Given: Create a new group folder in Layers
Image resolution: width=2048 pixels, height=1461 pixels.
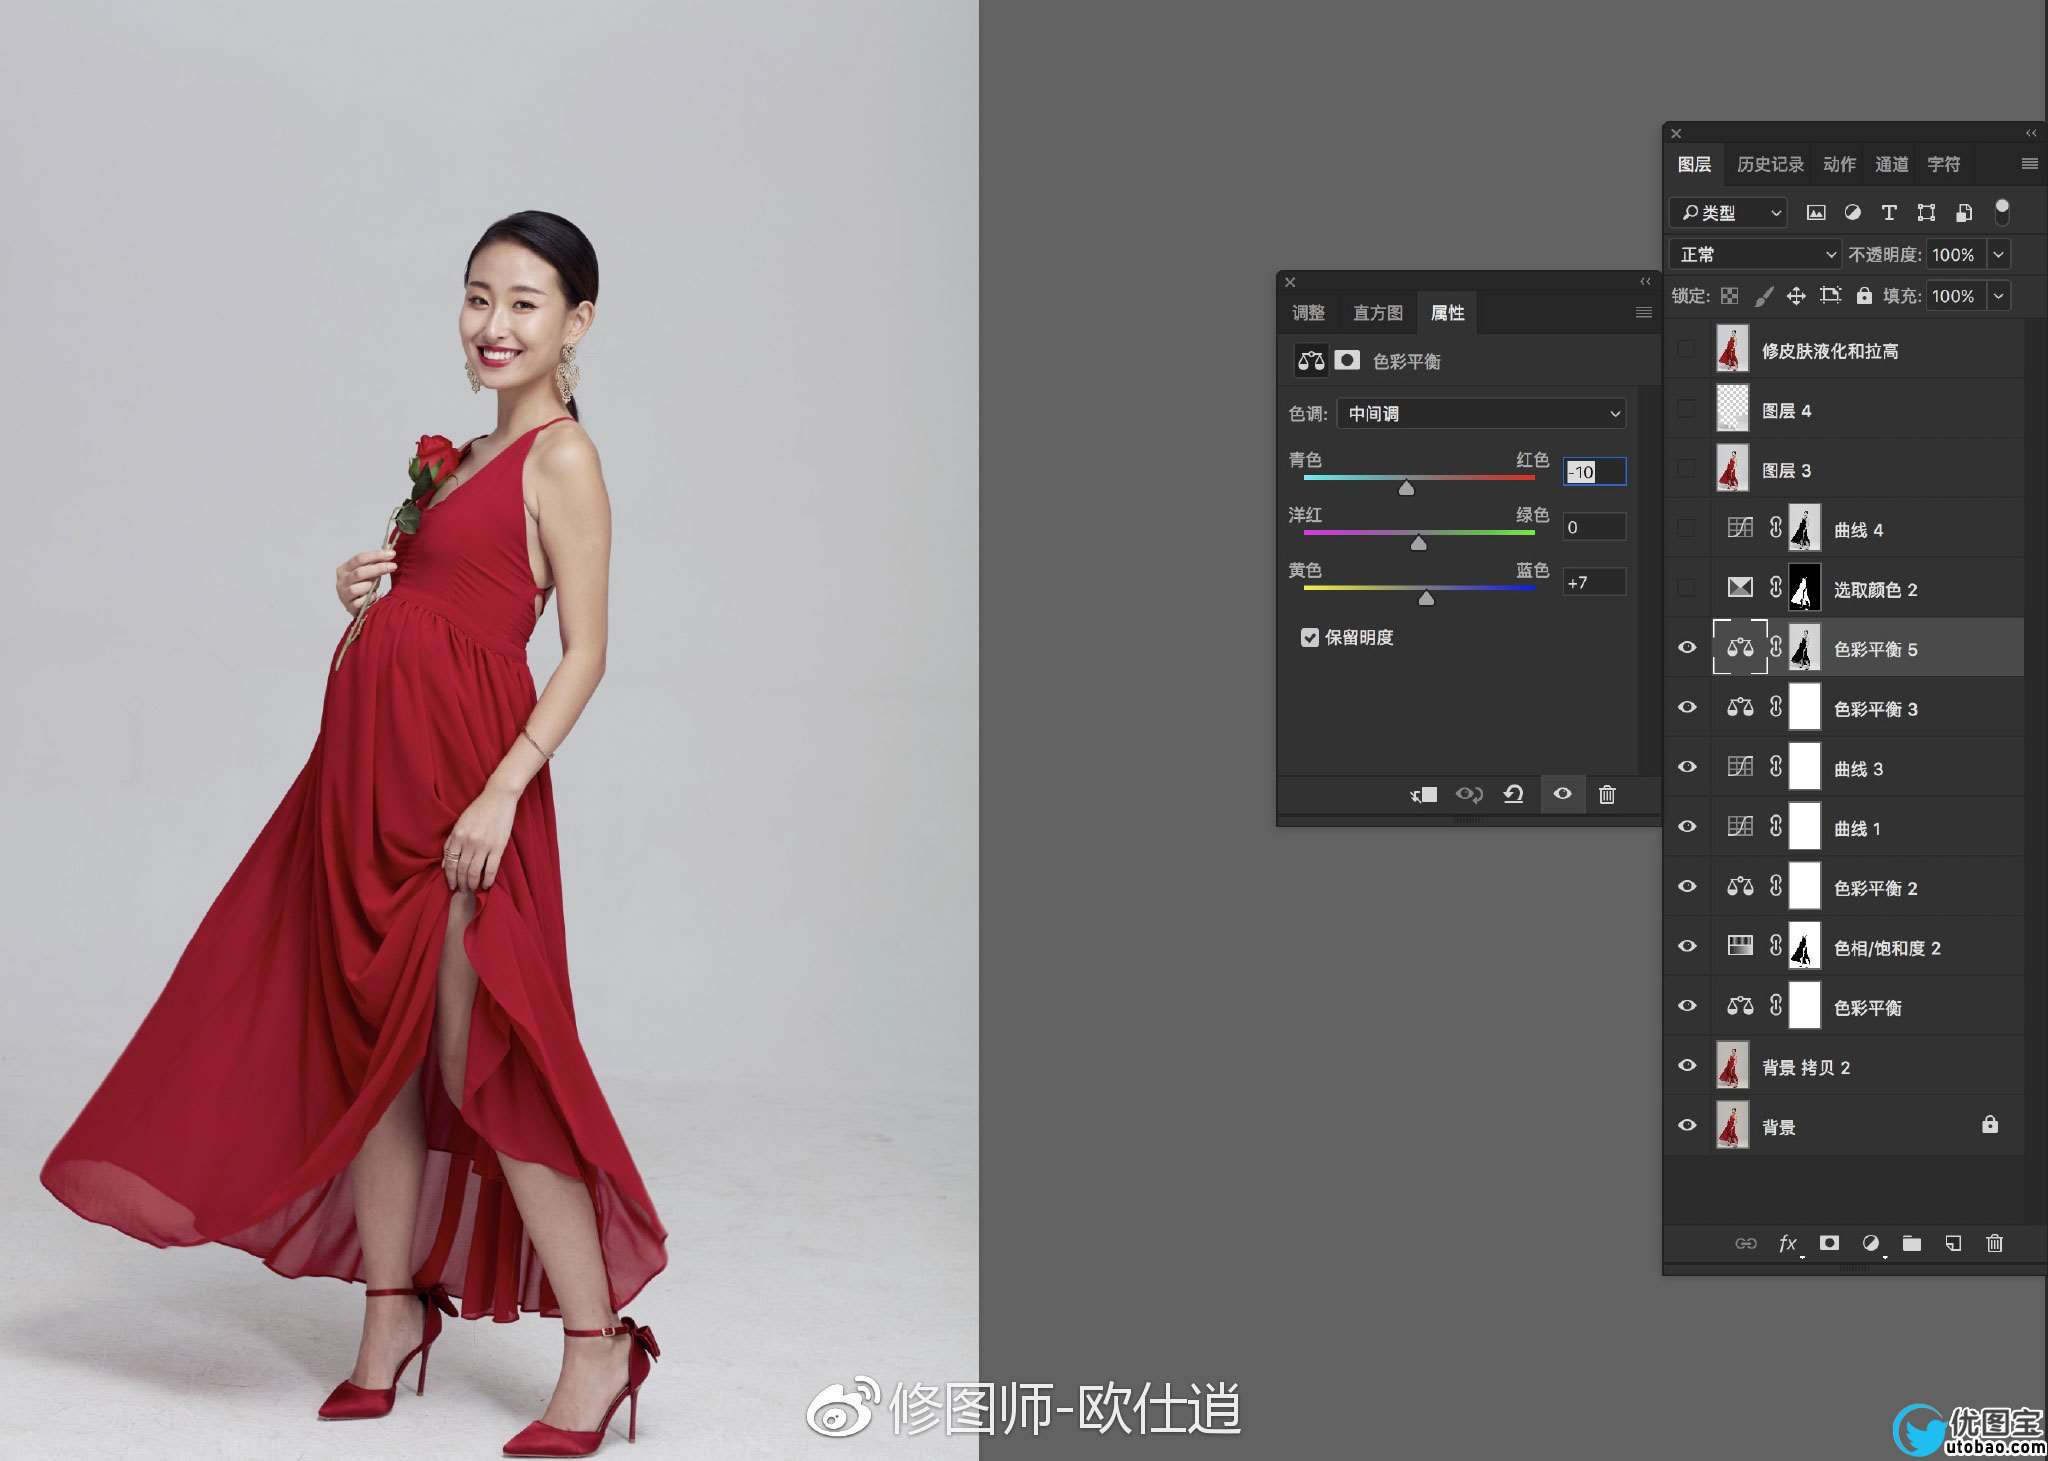Looking at the screenshot, I should (x=1912, y=1243).
